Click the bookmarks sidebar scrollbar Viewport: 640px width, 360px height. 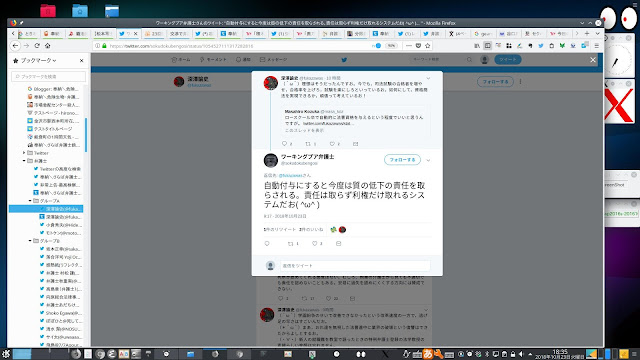[86, 135]
